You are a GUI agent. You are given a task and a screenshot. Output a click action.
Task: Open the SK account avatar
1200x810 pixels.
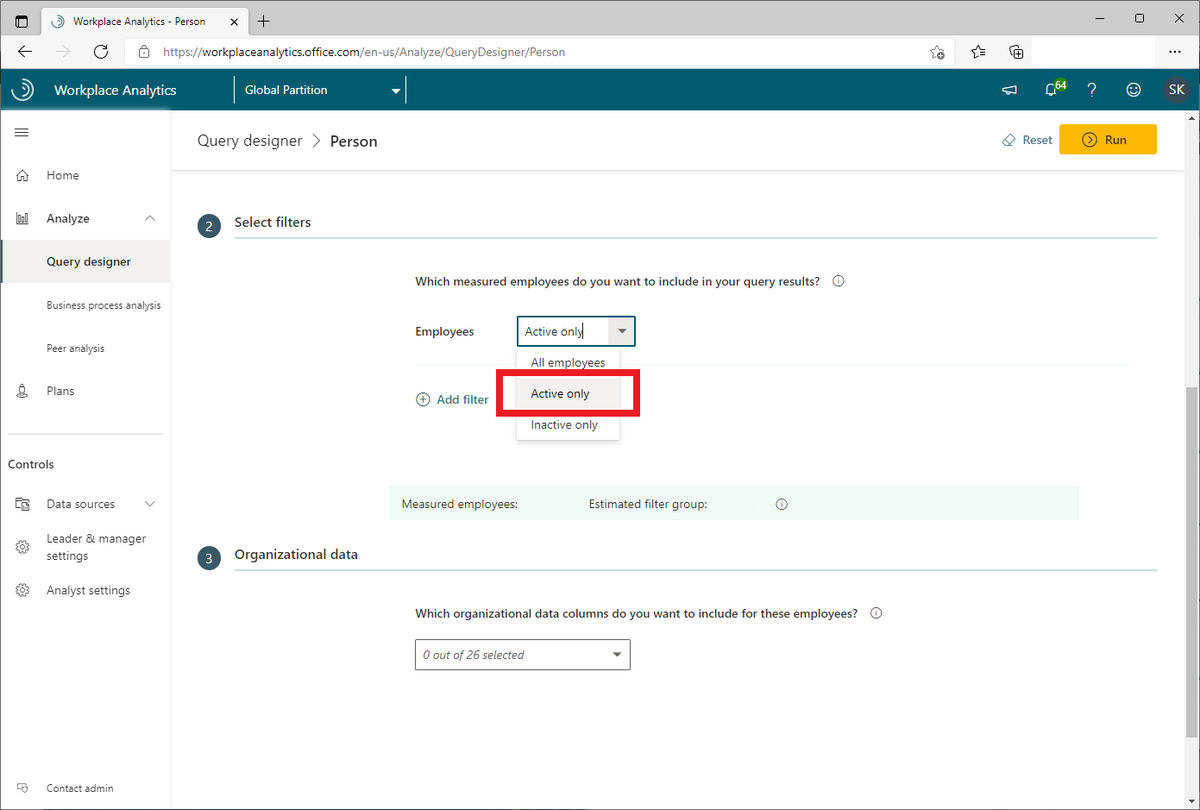[1177, 90]
